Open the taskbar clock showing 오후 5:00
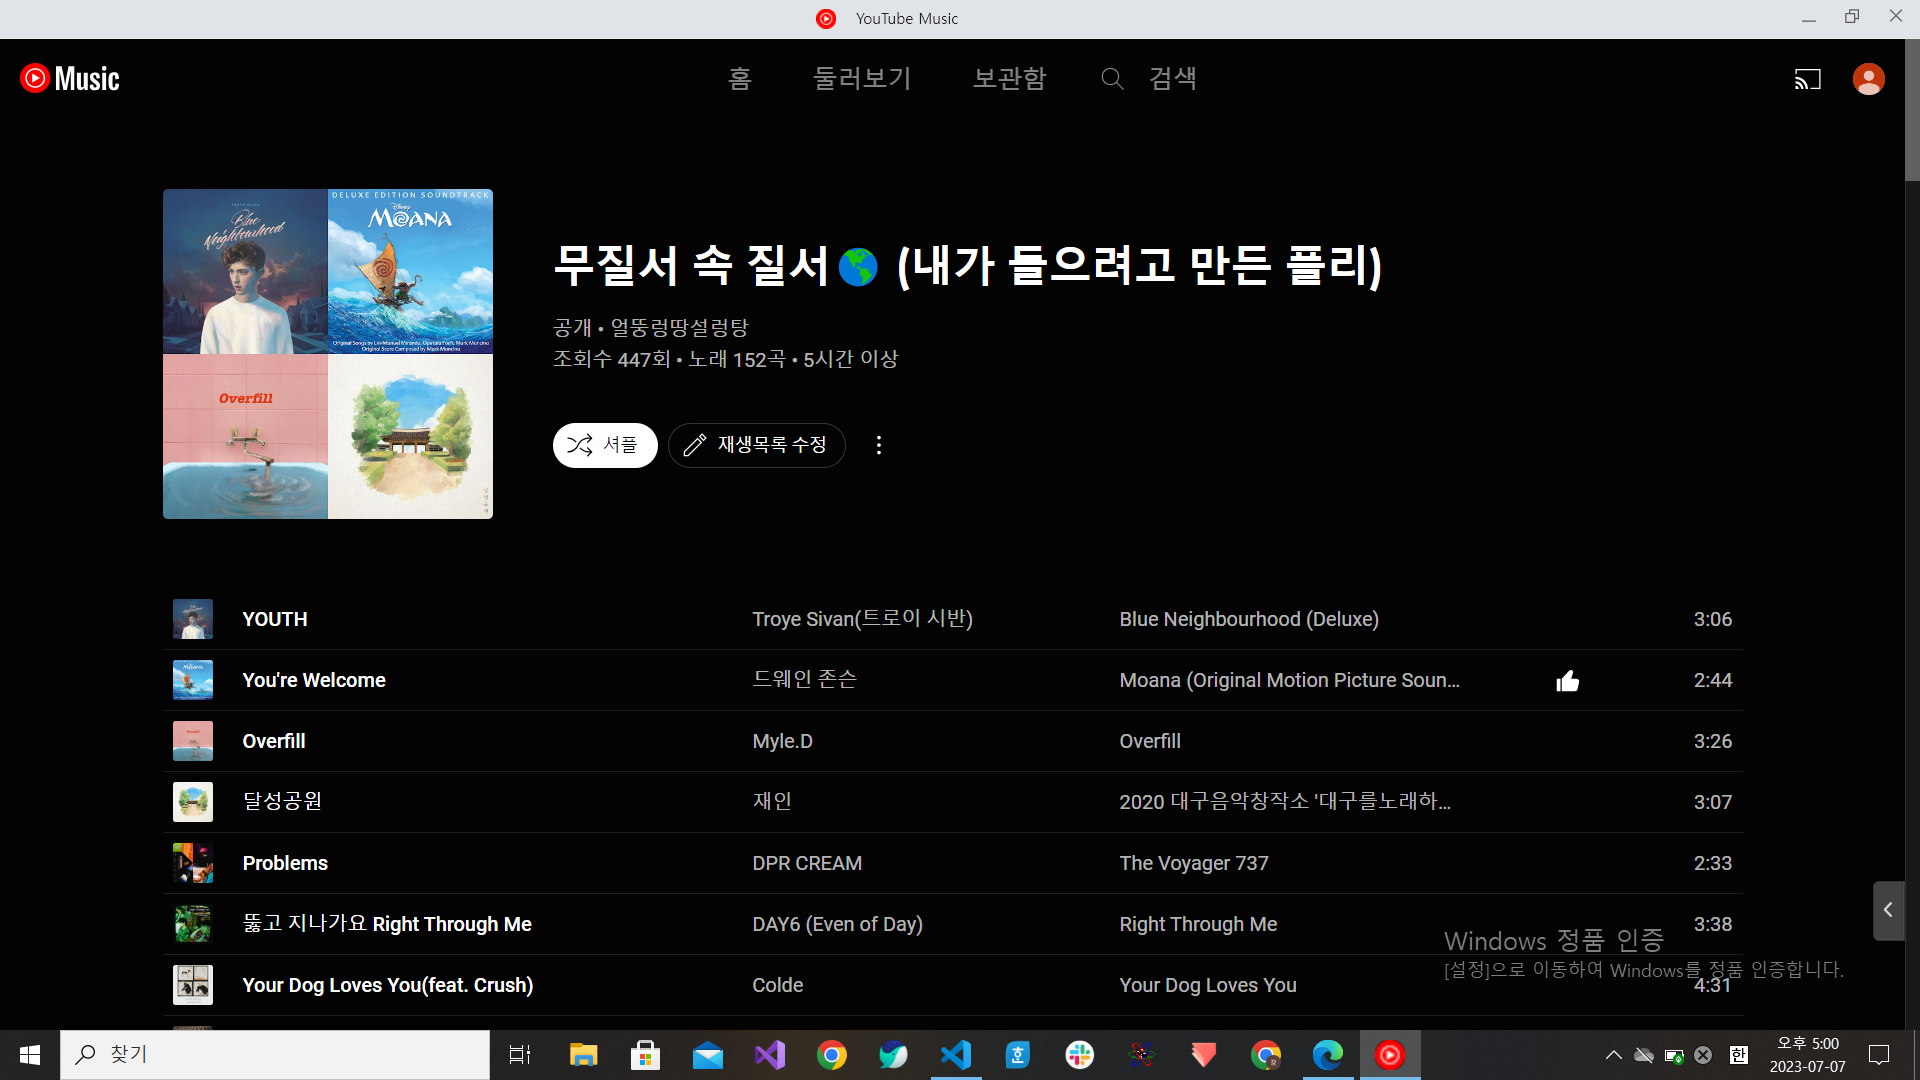Image resolution: width=1920 pixels, height=1080 pixels. [x=1808, y=1055]
